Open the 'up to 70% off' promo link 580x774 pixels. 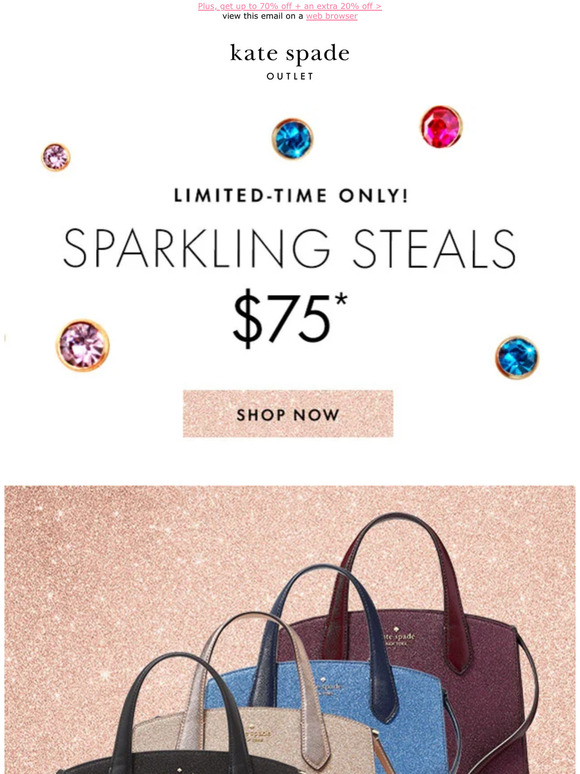290,6
